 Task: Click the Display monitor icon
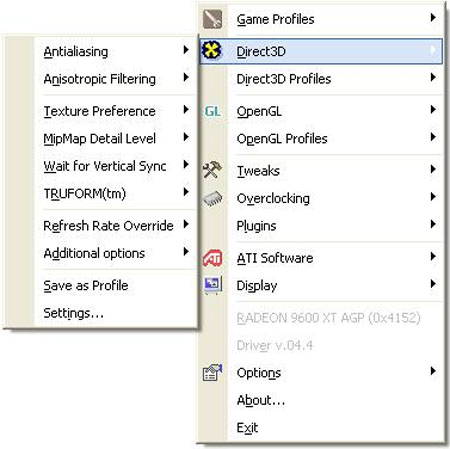pos(213,286)
